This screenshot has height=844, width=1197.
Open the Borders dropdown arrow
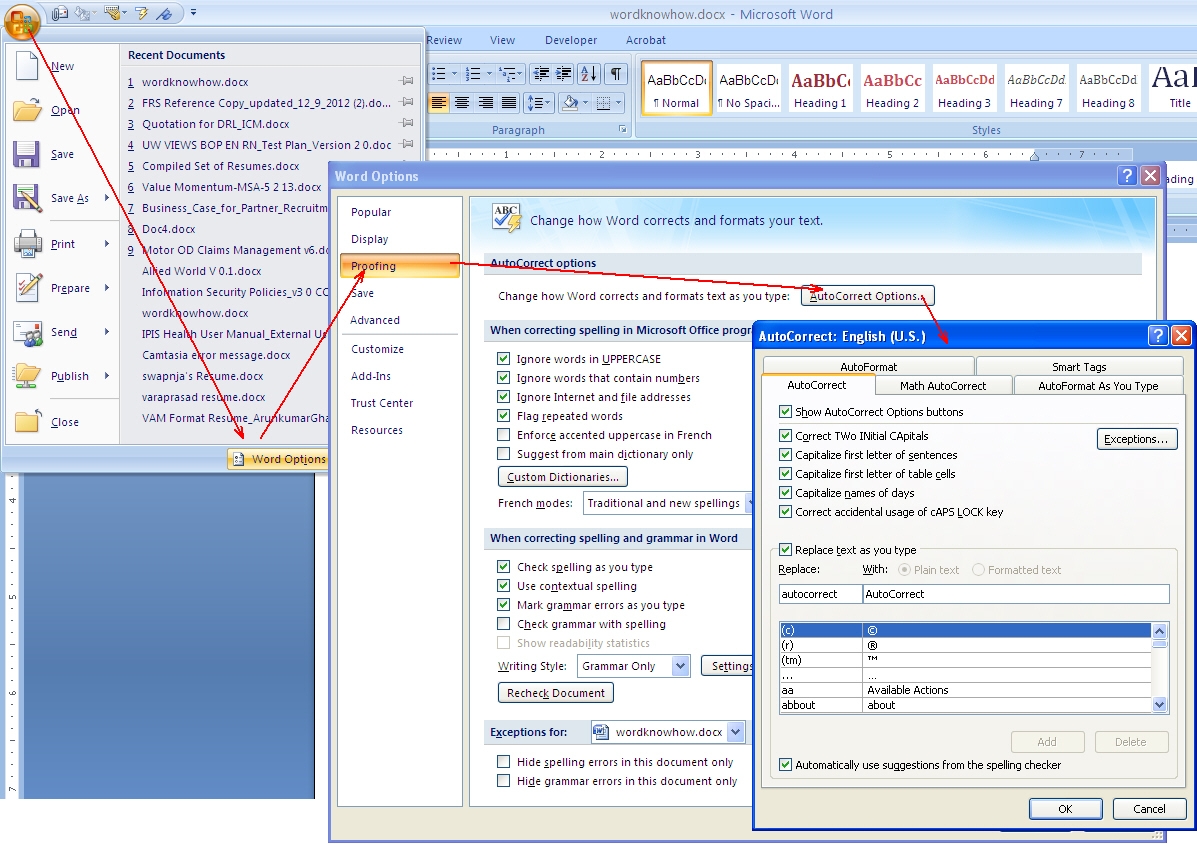click(x=619, y=102)
